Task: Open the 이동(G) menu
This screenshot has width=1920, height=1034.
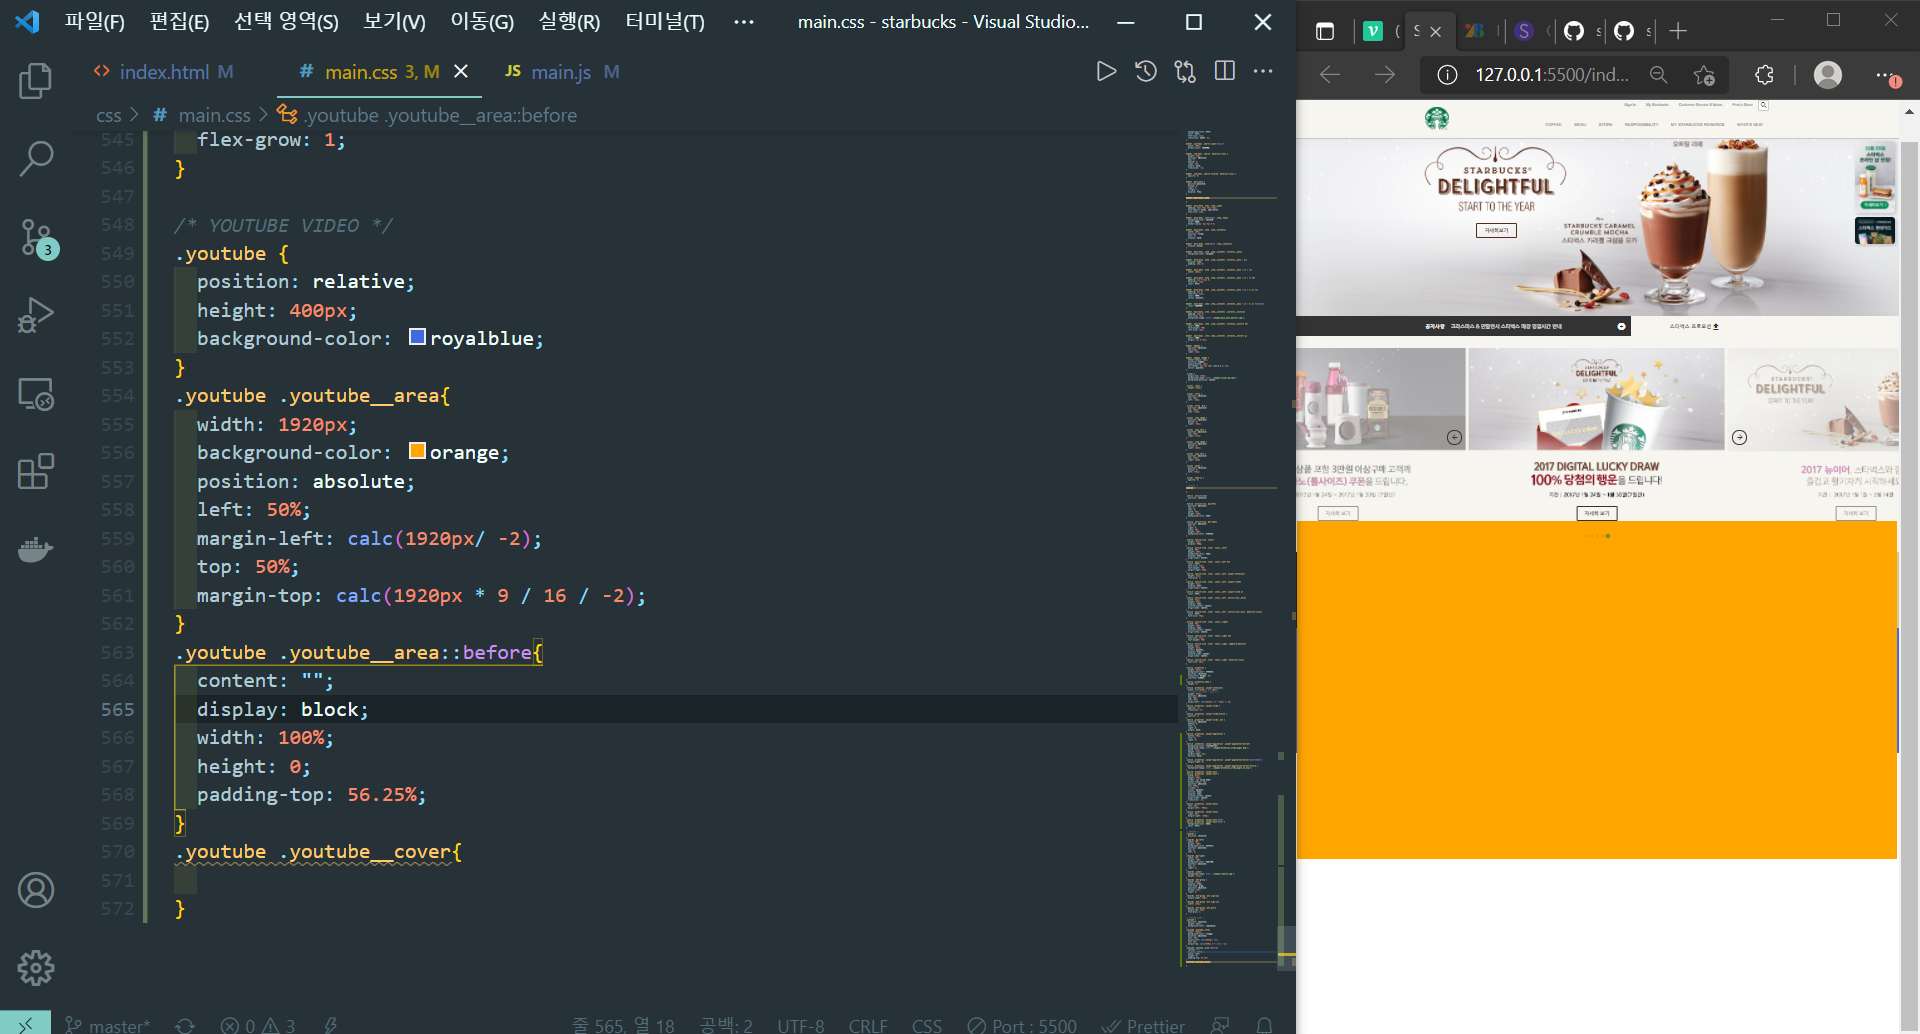Action: [482, 22]
